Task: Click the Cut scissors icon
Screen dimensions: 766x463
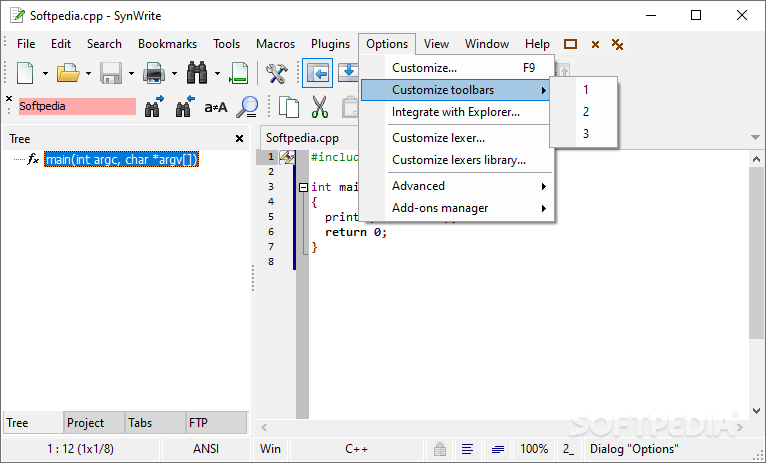Action: pos(319,106)
